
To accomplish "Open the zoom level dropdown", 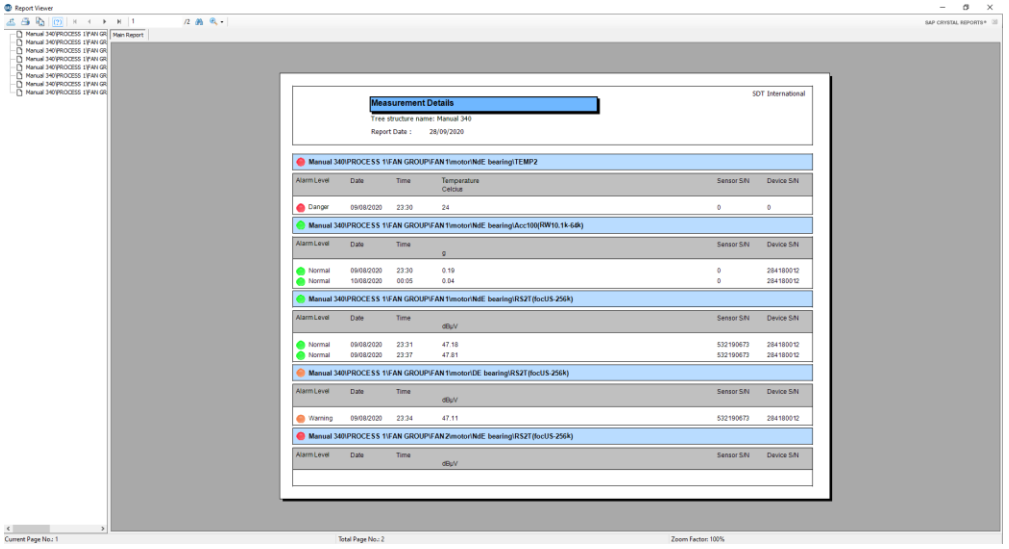I will (x=217, y=21).
